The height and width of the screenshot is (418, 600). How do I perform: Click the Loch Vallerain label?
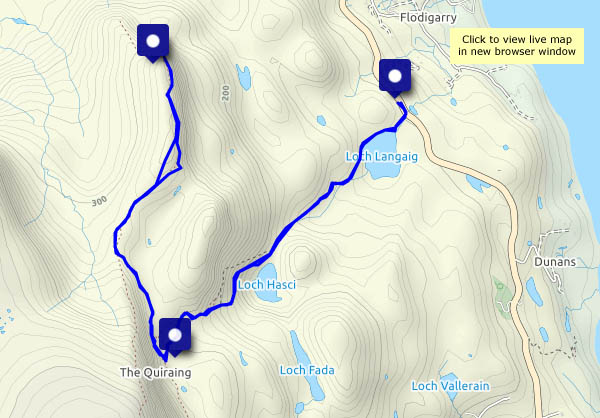450,386
